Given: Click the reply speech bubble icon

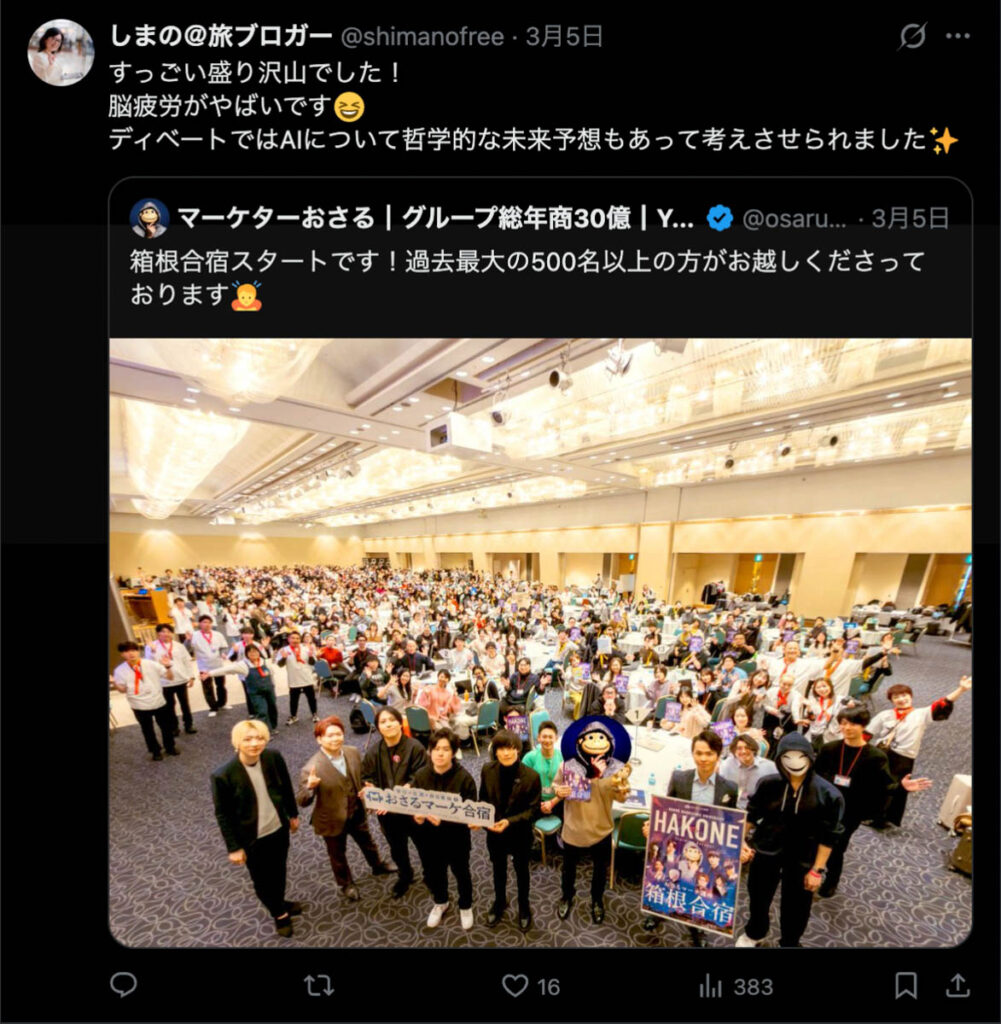Looking at the screenshot, I should click(x=123, y=985).
